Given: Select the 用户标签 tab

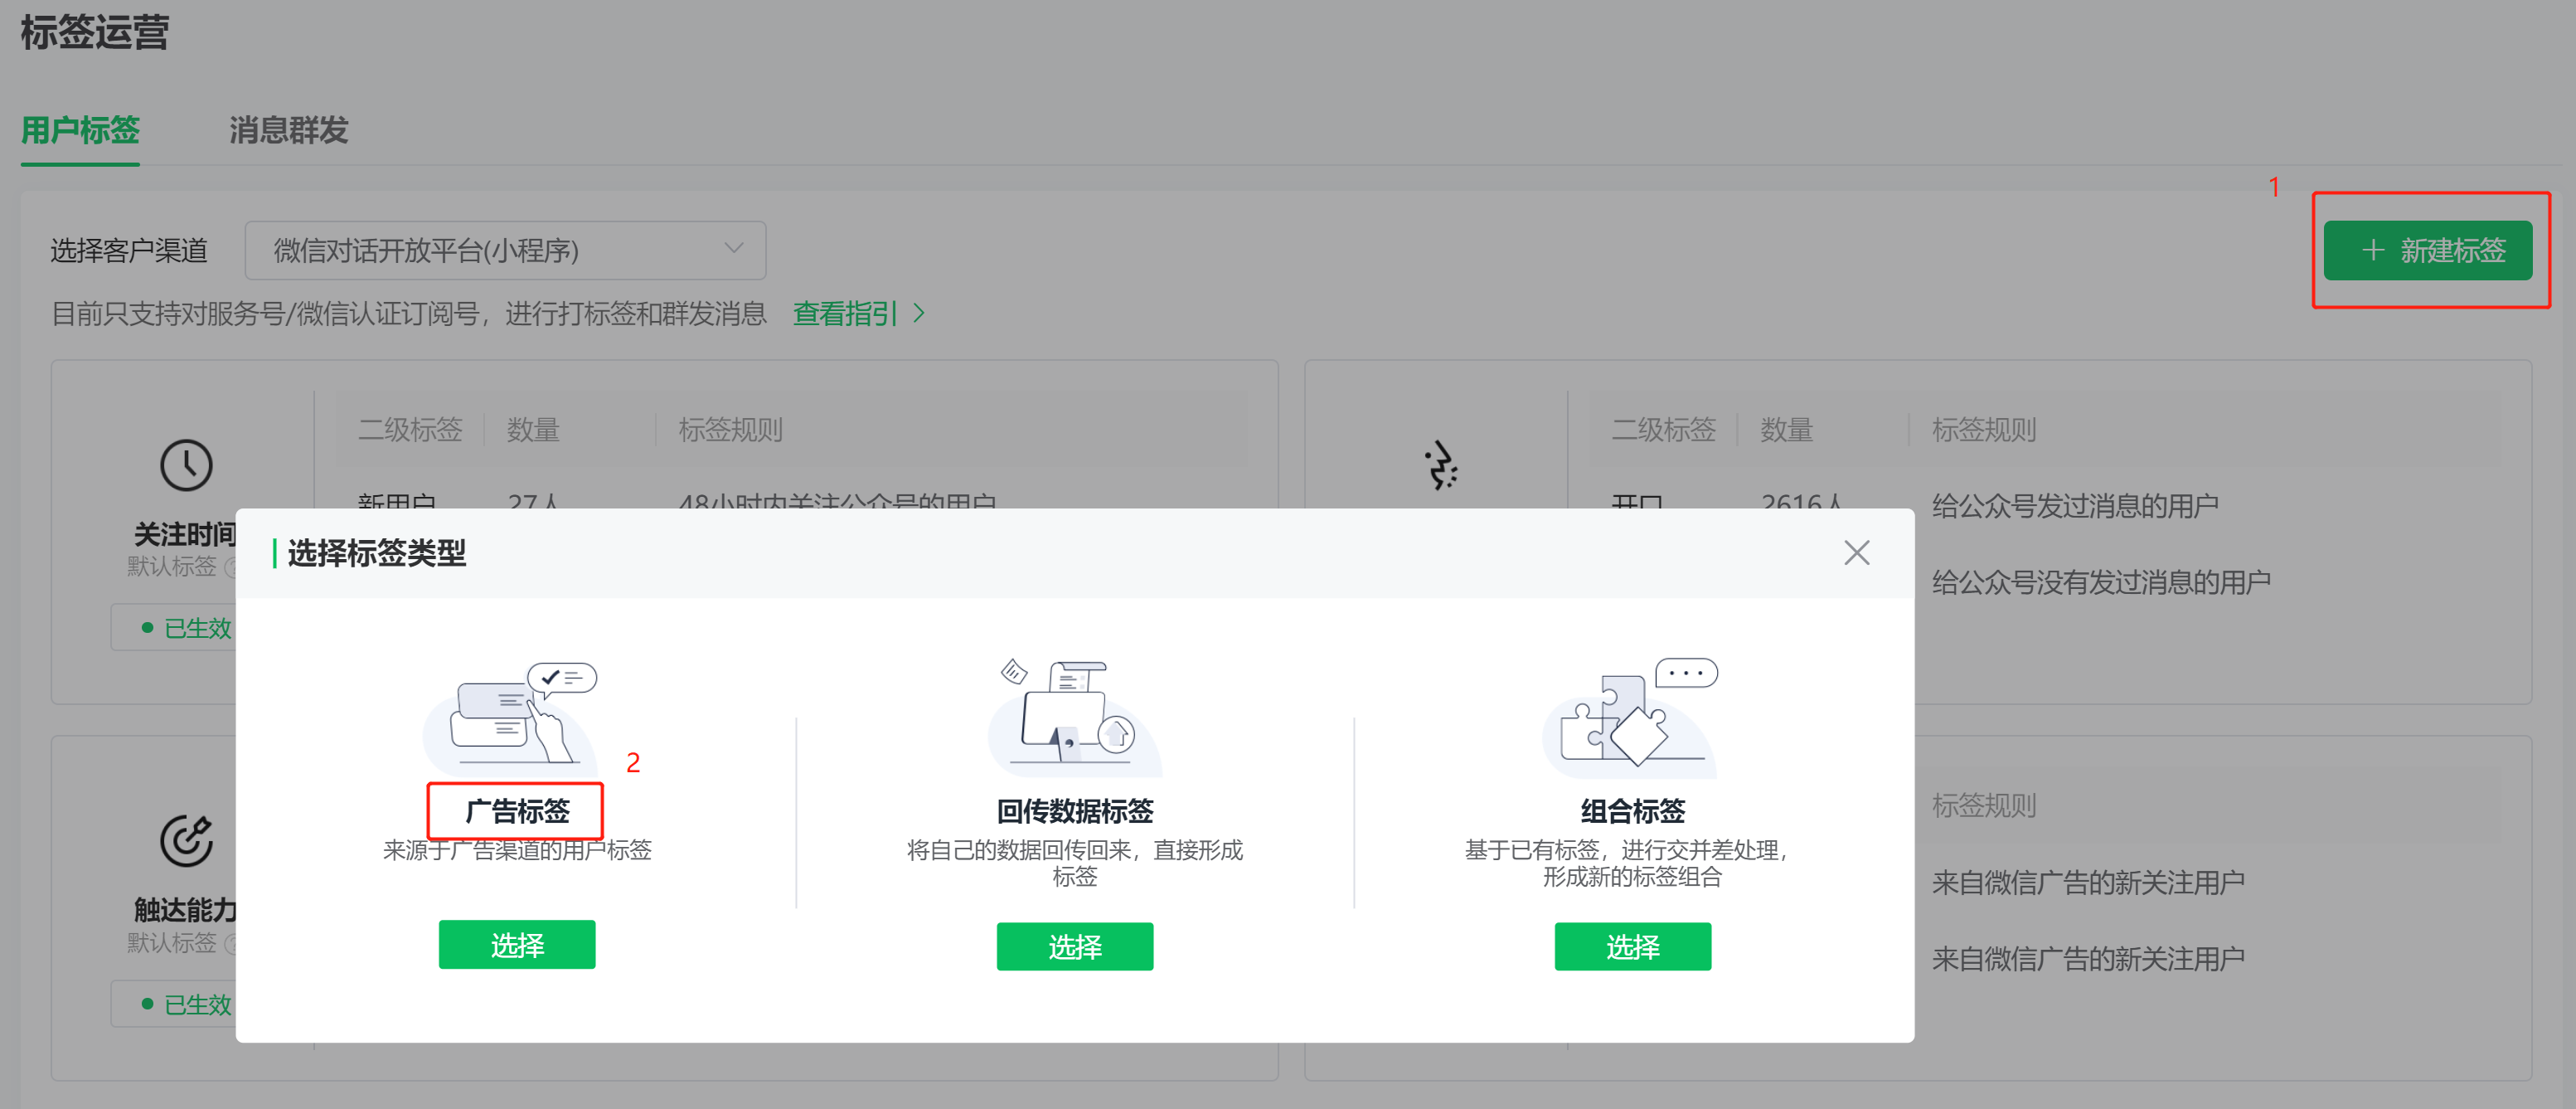Looking at the screenshot, I should (80, 130).
